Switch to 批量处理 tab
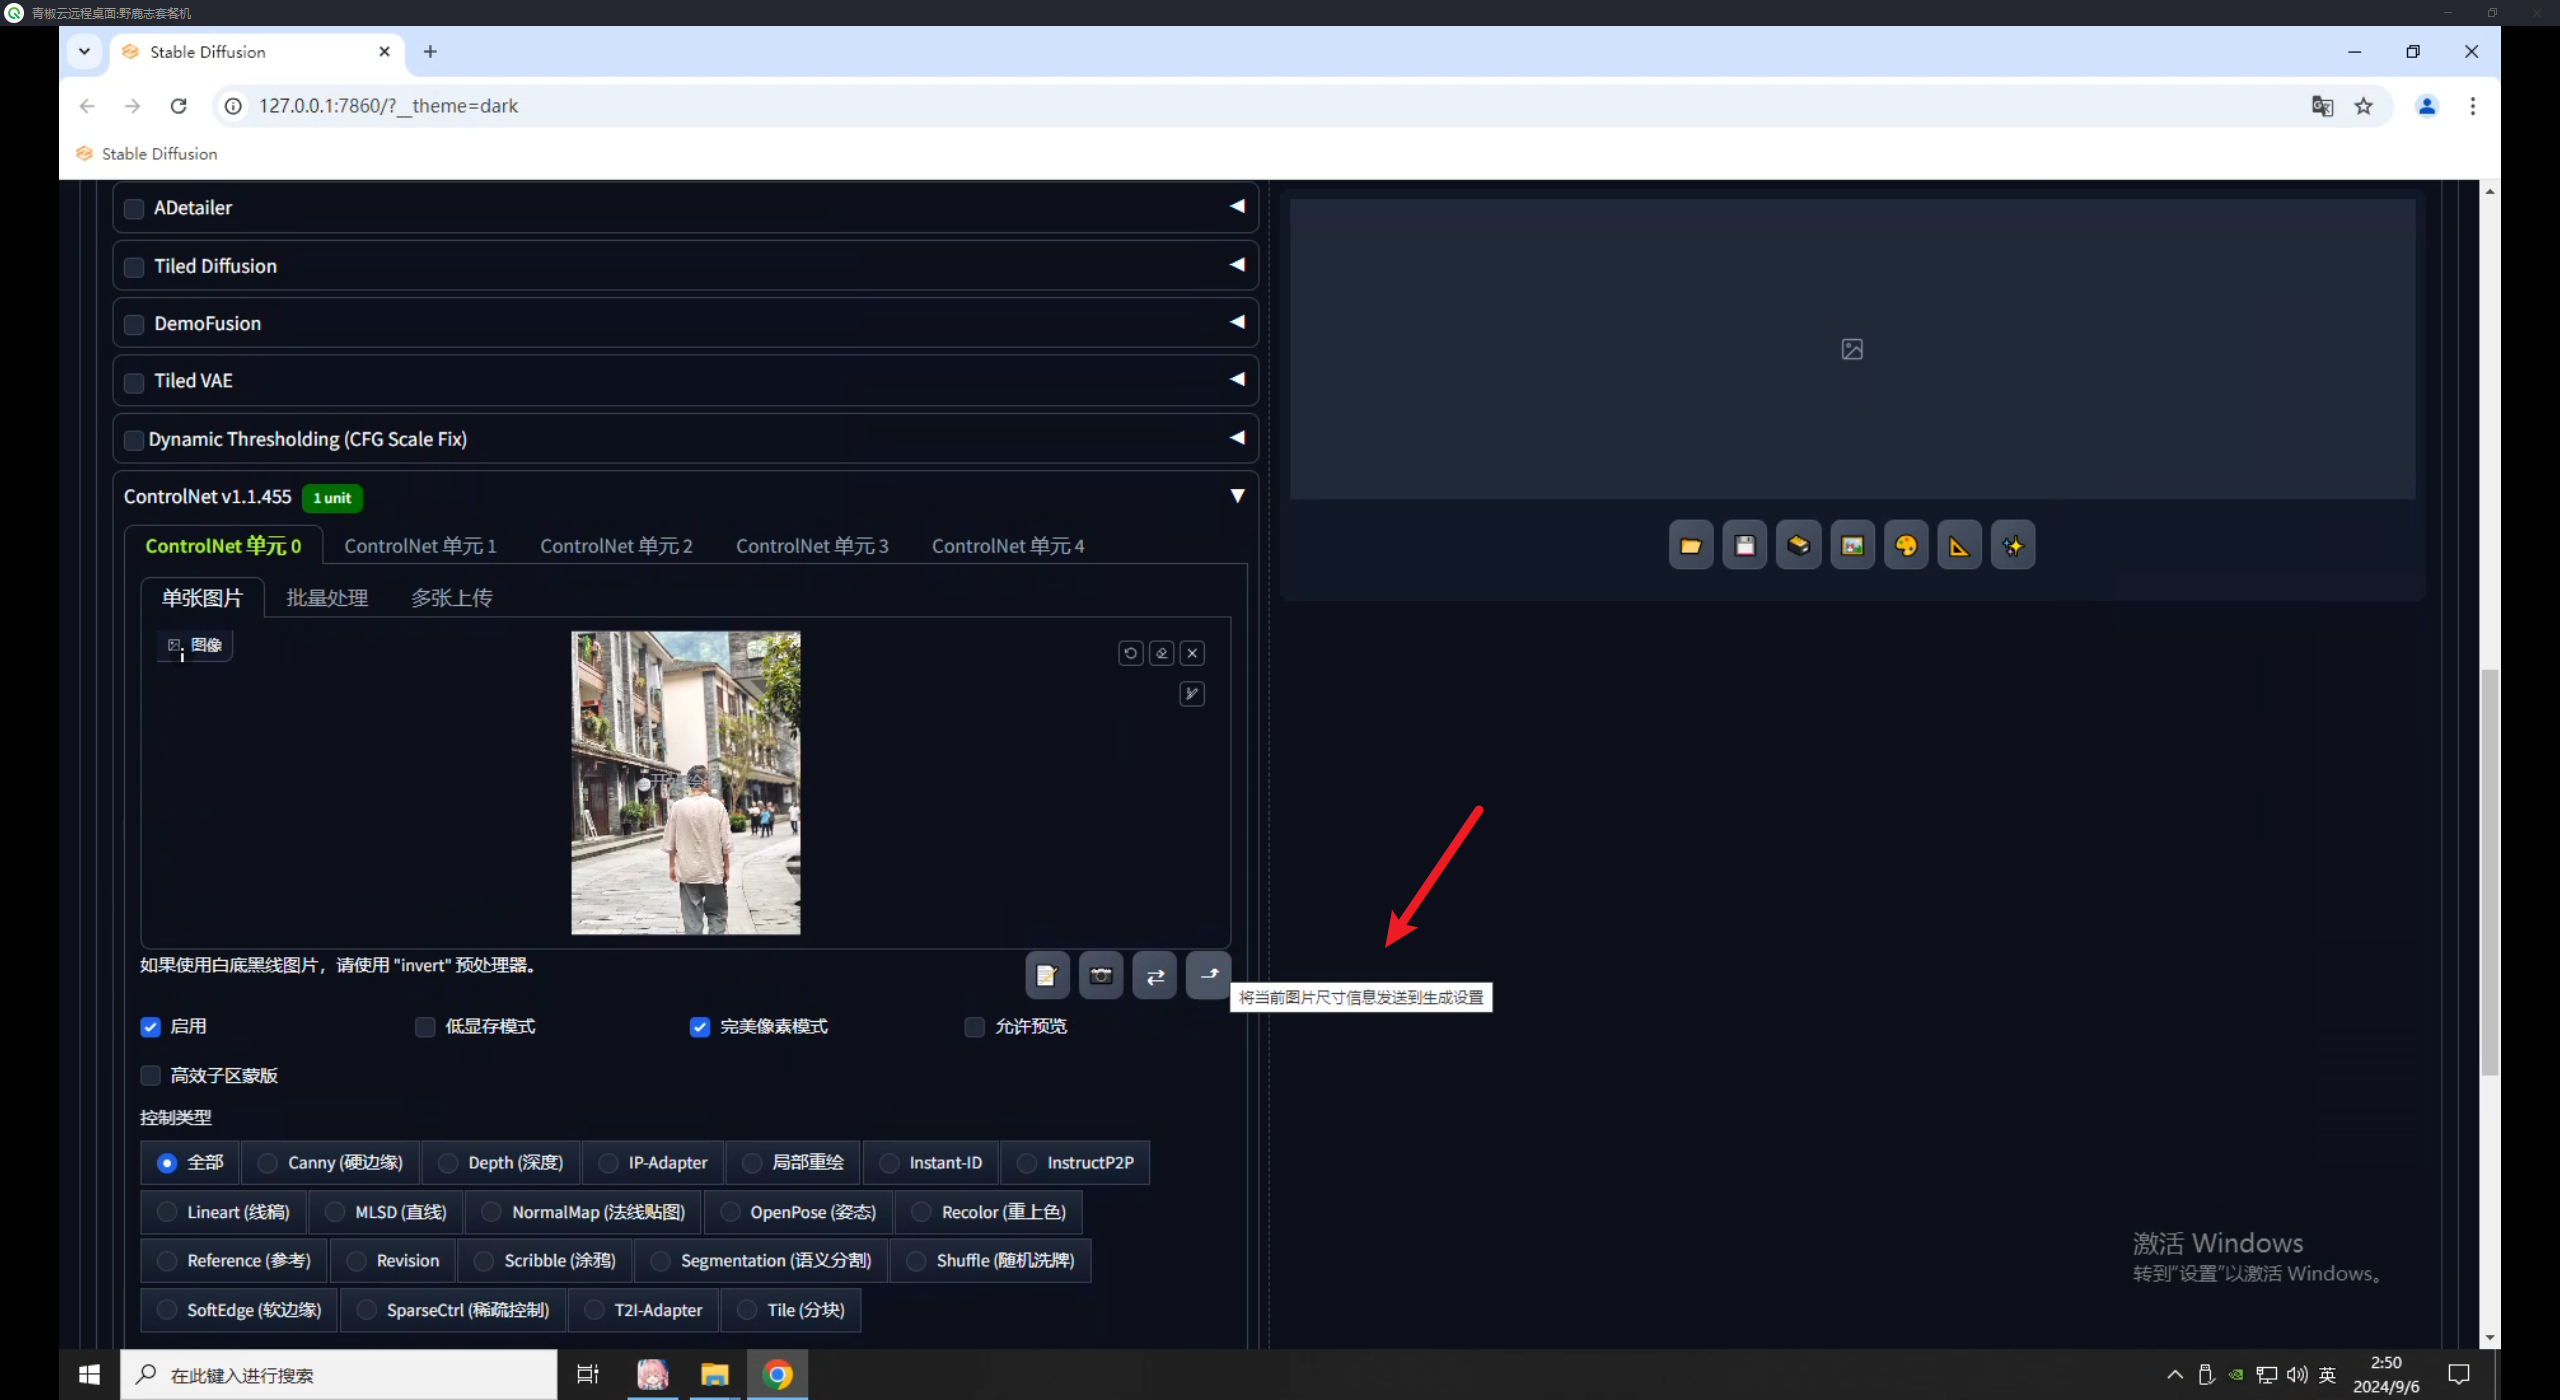The image size is (2560, 1400). click(x=327, y=598)
